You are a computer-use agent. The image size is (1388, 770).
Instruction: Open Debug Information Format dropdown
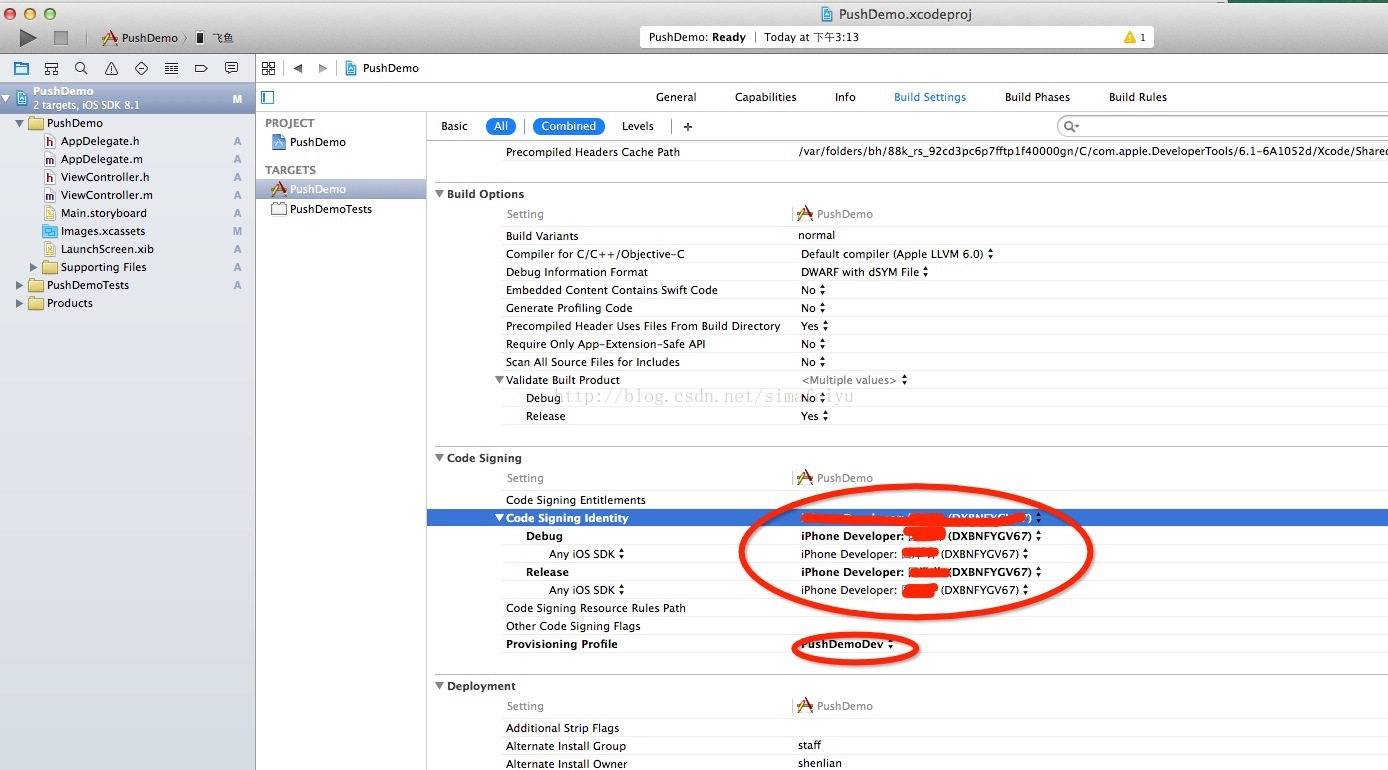click(x=865, y=272)
